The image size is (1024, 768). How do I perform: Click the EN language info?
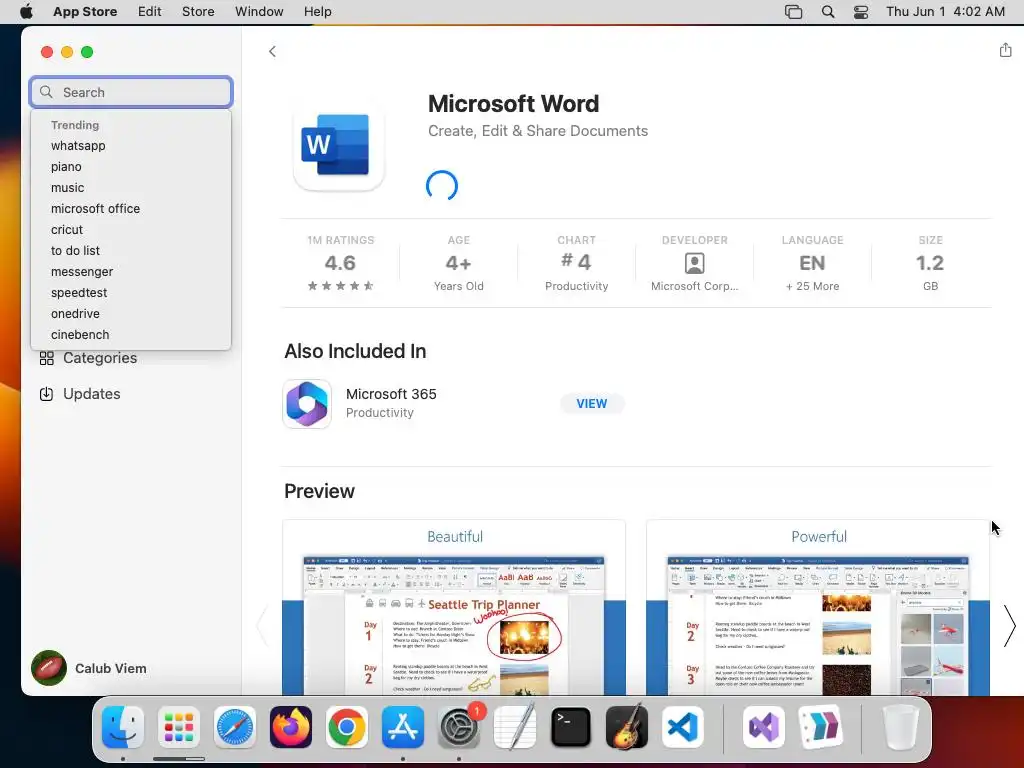click(812, 263)
